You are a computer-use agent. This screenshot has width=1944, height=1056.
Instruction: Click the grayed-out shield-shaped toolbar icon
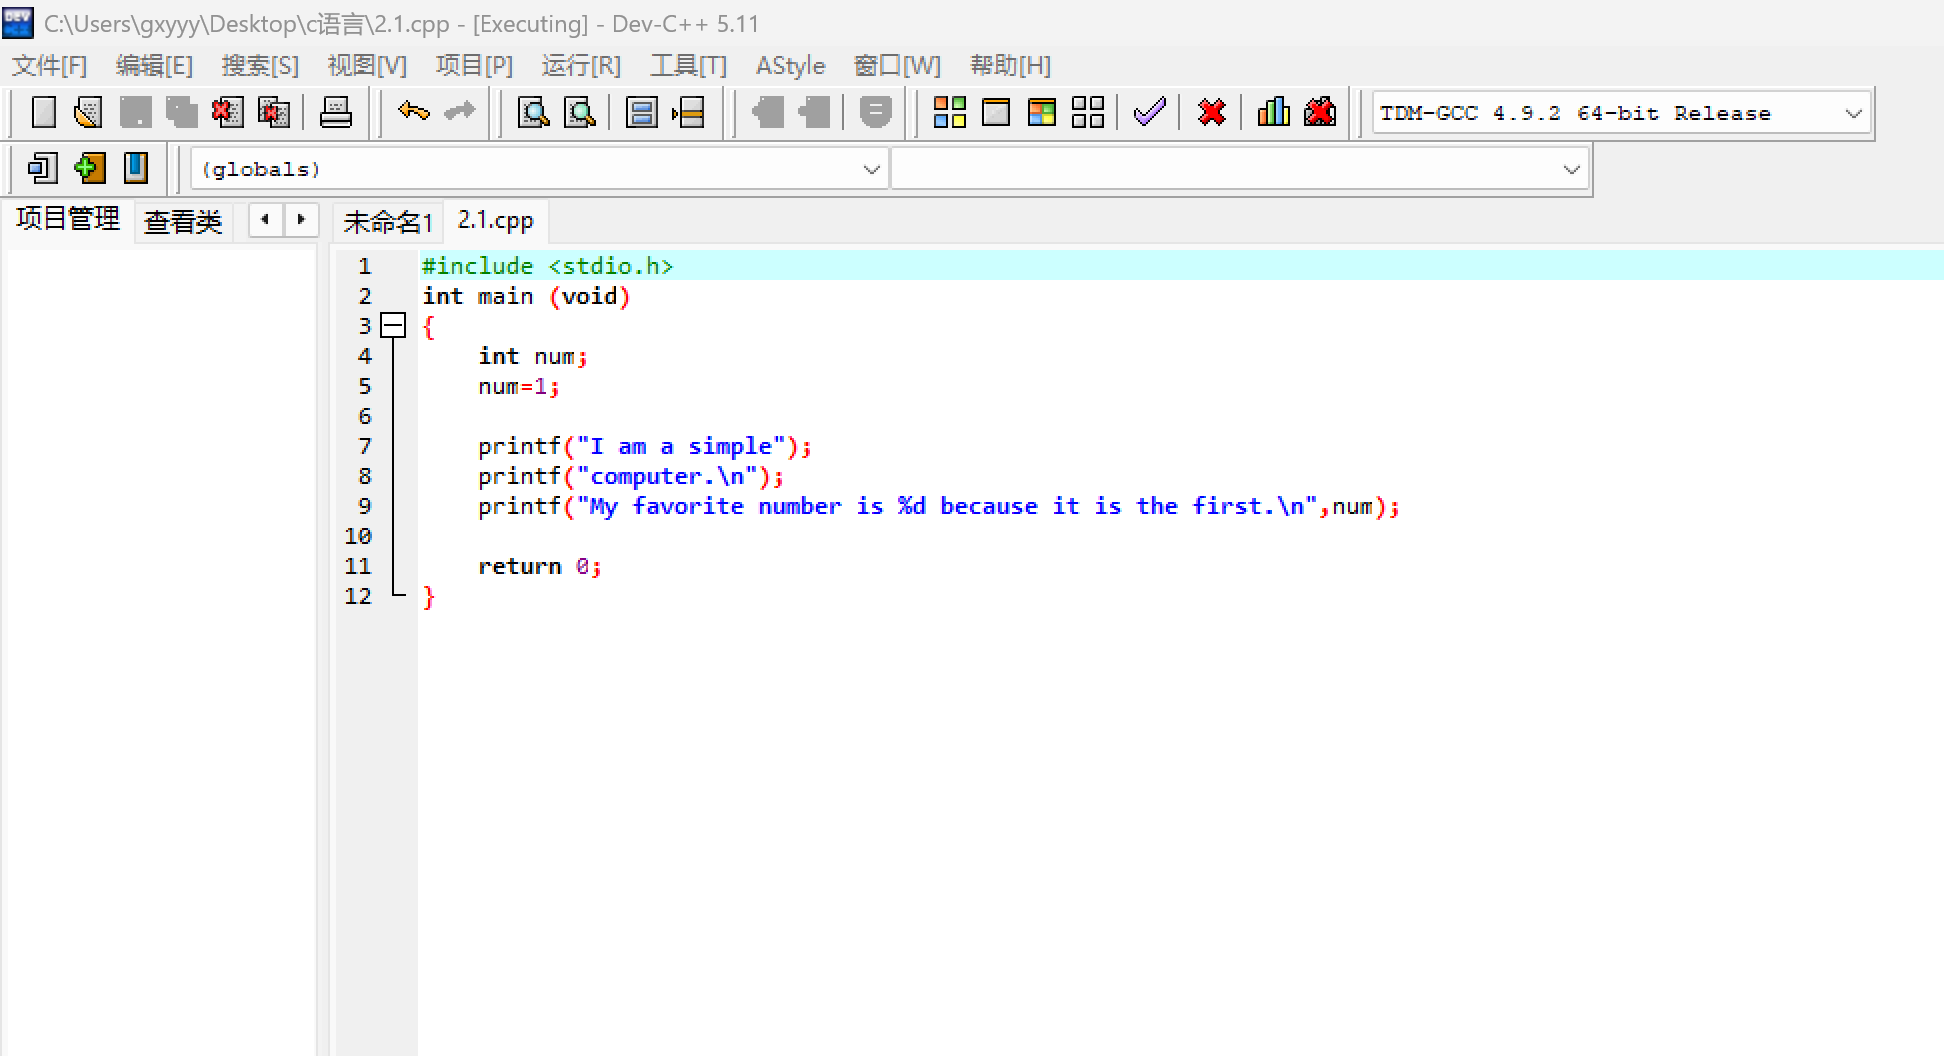[875, 112]
